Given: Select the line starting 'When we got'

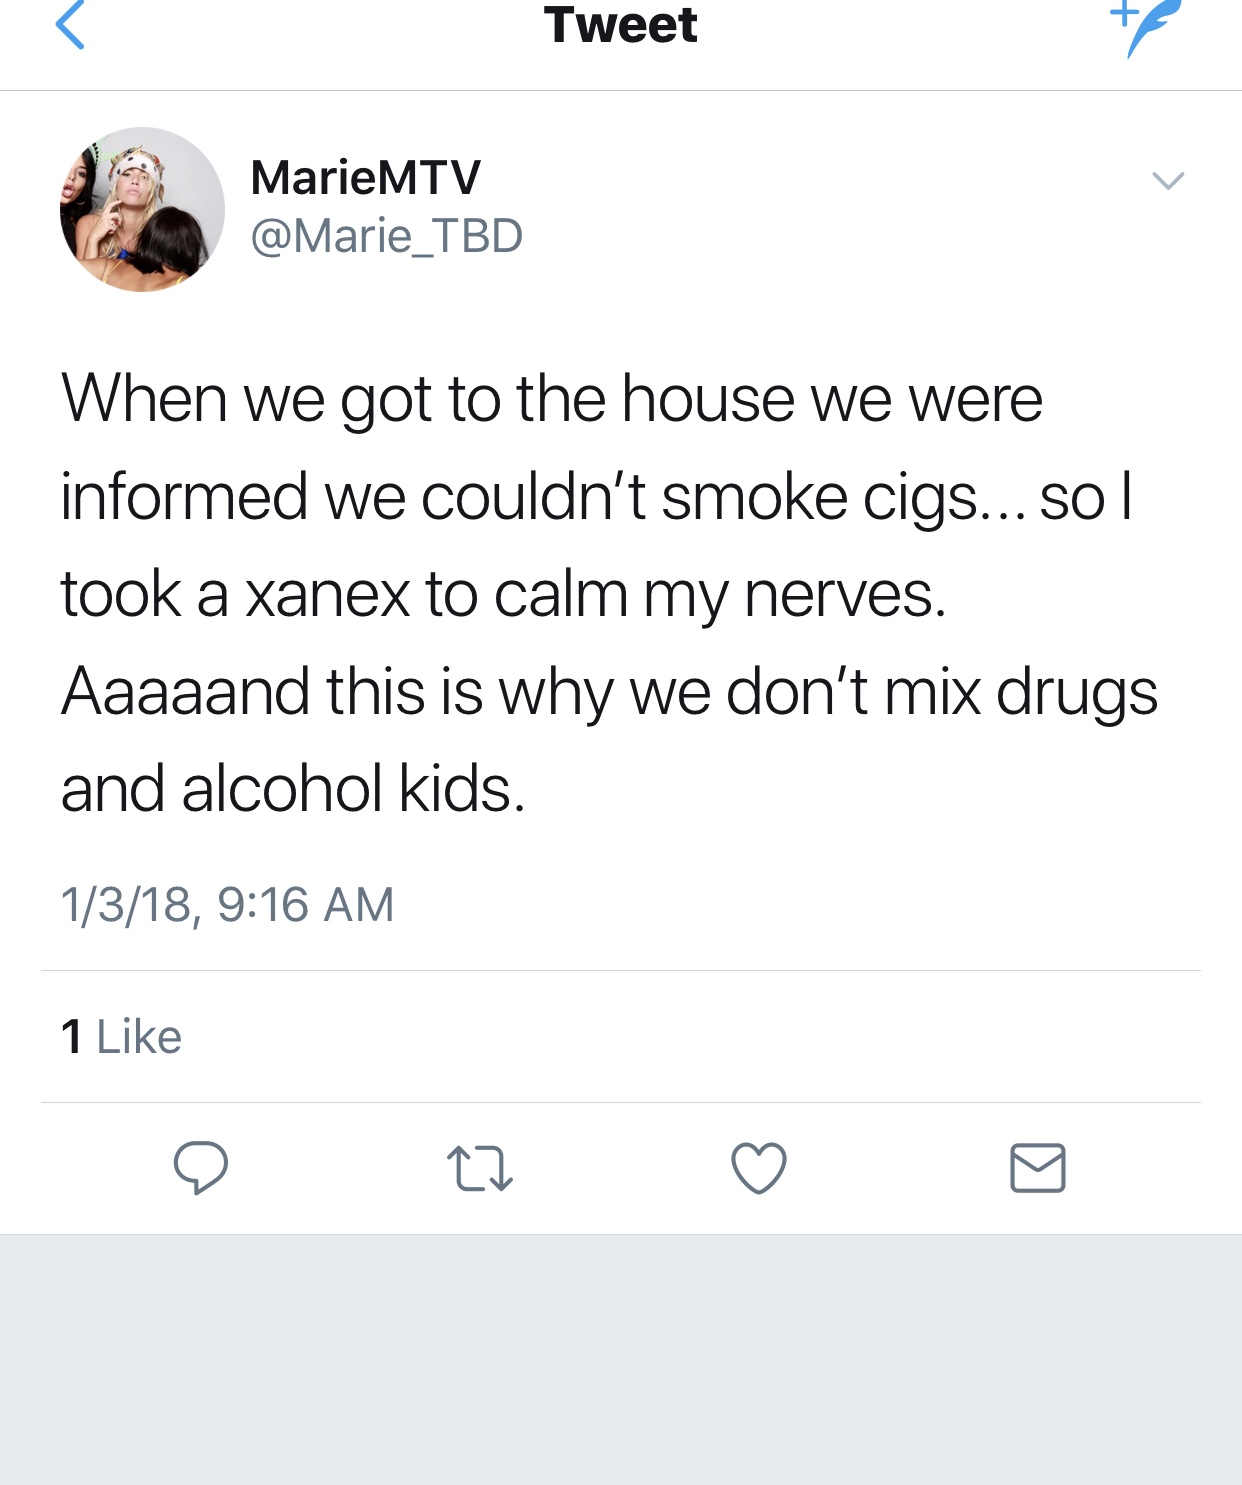Looking at the screenshot, I should [x=552, y=400].
